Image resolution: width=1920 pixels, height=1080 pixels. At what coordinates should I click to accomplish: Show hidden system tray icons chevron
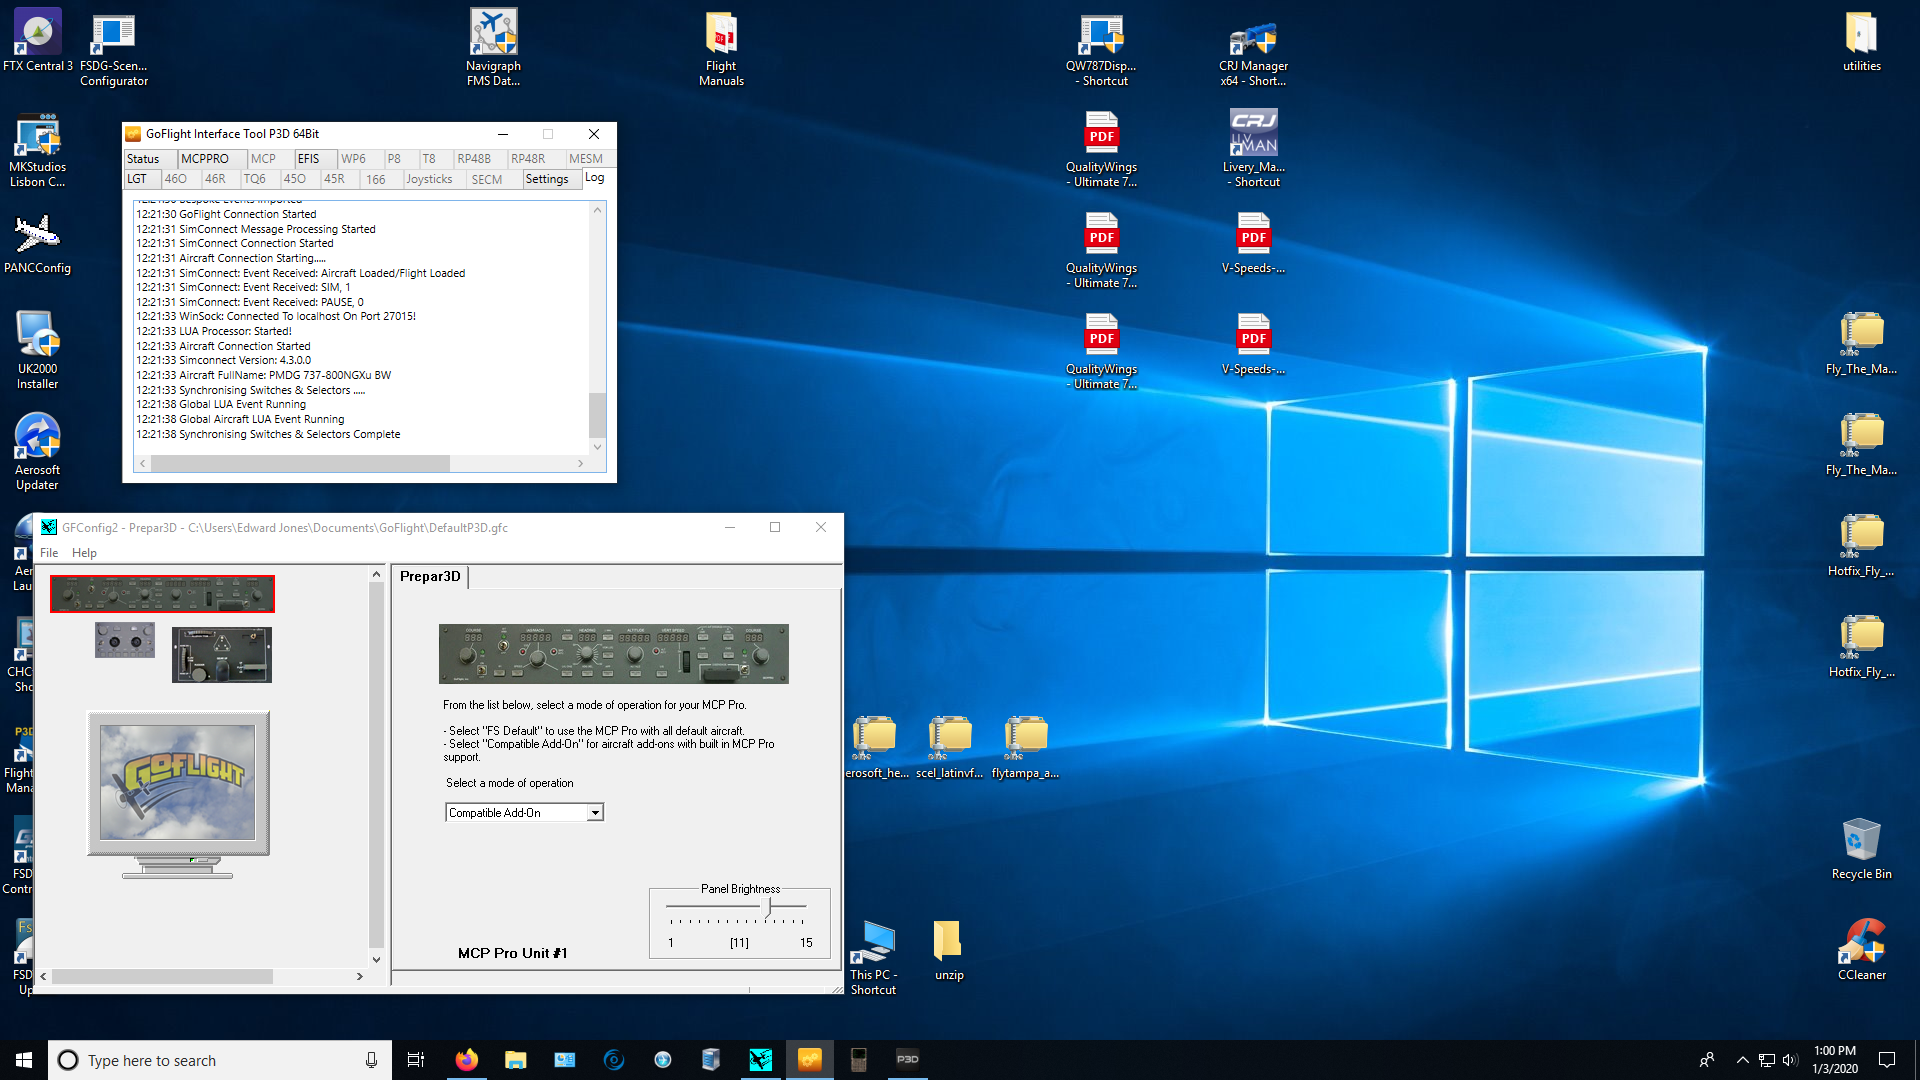(1742, 1060)
